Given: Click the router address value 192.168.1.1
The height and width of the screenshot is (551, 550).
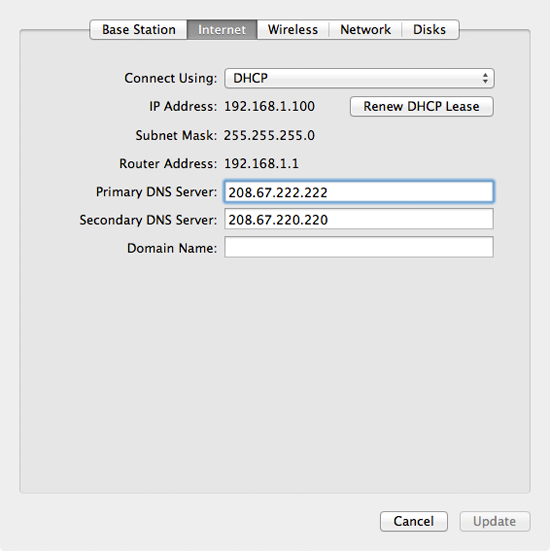Looking at the screenshot, I should (x=261, y=163).
